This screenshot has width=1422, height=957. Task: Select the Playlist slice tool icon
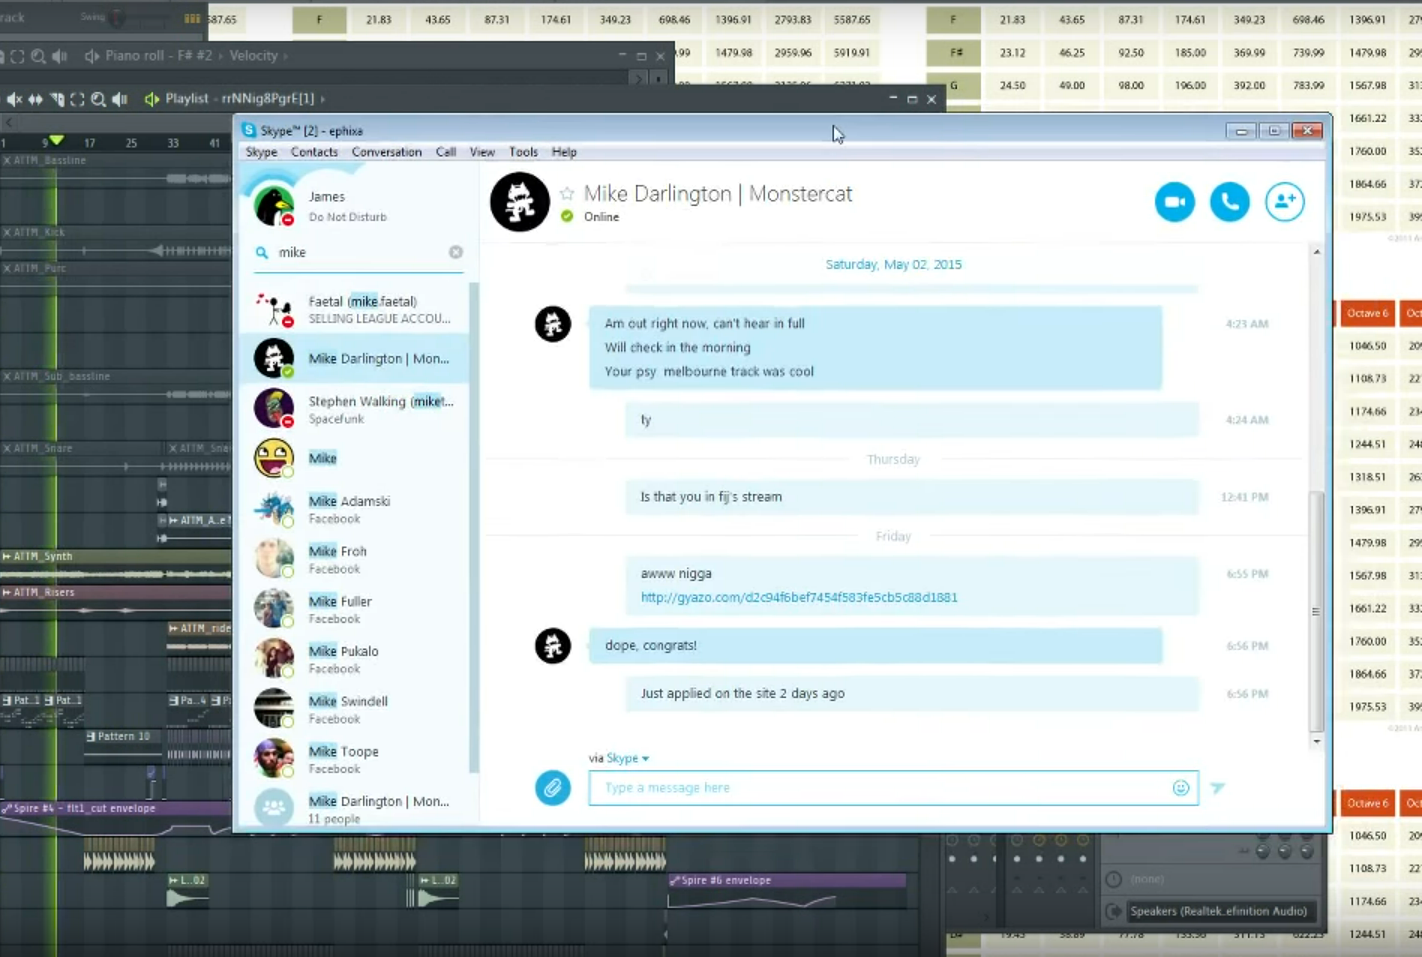pos(57,99)
